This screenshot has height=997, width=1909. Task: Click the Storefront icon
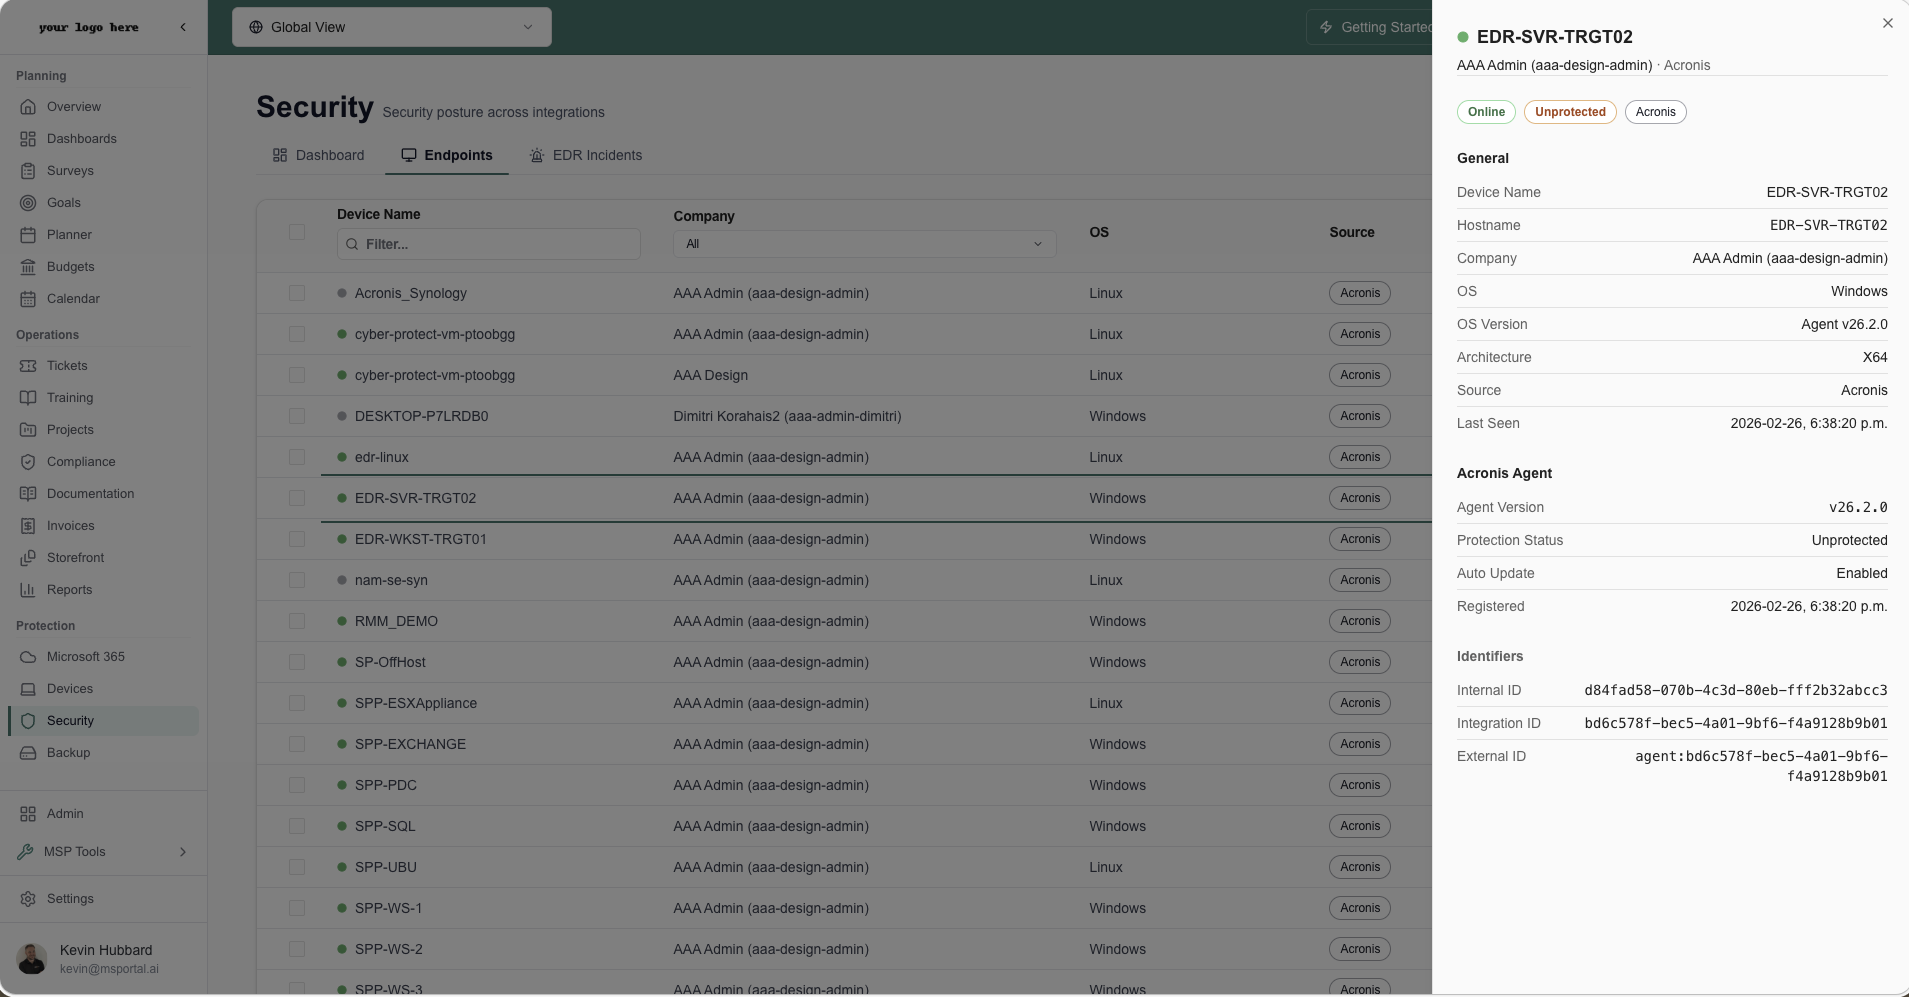[x=28, y=558]
